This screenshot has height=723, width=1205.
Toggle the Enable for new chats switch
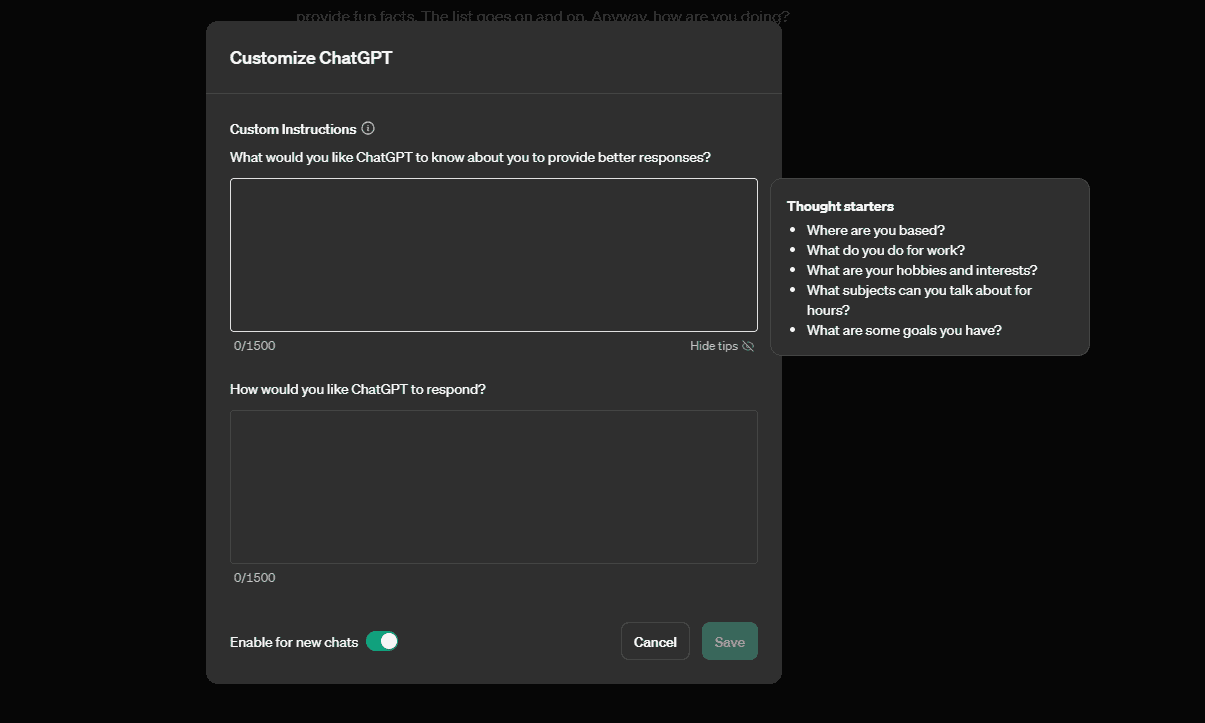click(382, 641)
